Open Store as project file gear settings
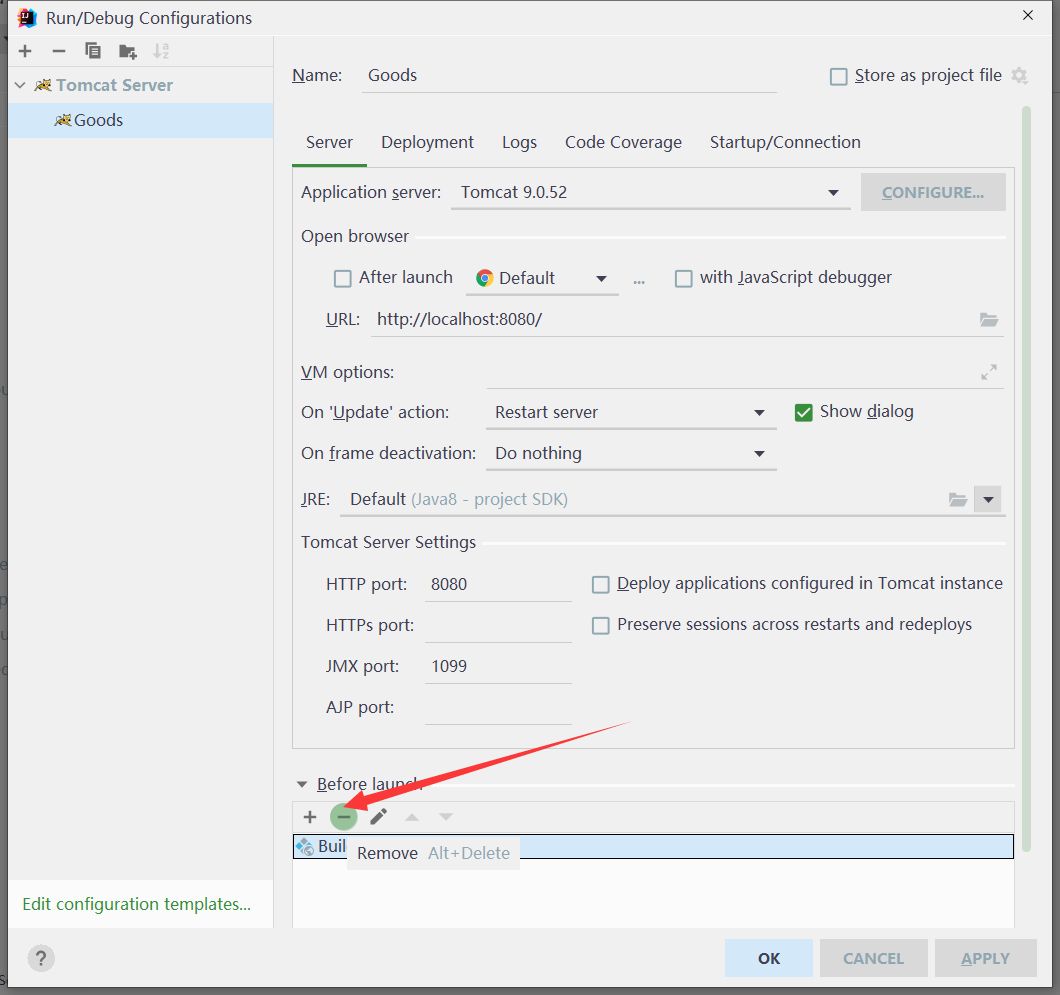Viewport: 1060px width, 995px height. (x=1019, y=76)
